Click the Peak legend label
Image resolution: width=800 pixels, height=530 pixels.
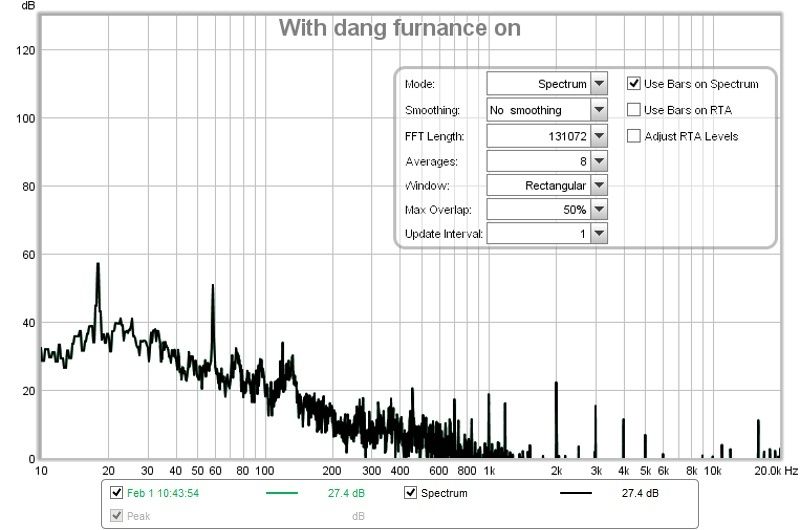(138, 516)
